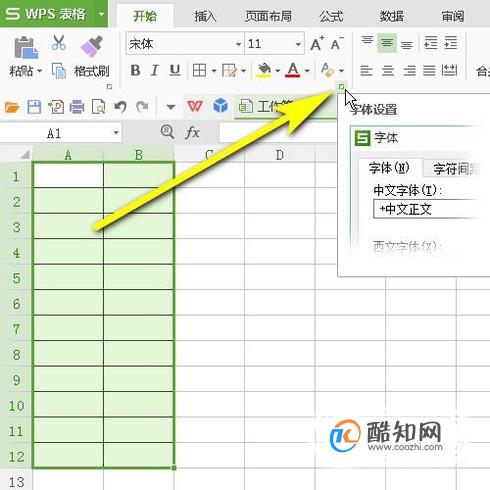Expand the font size 11 dropdown

298,44
